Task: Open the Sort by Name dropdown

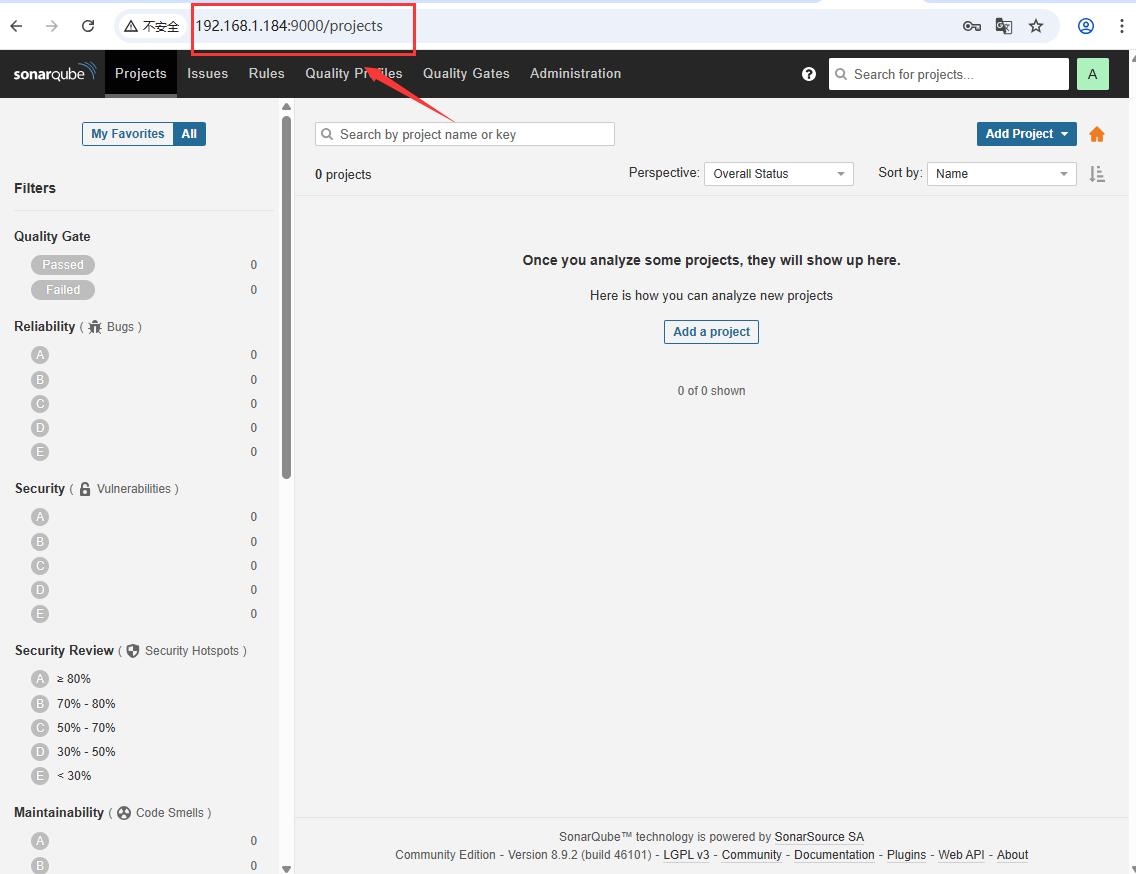Action: [x=1001, y=173]
